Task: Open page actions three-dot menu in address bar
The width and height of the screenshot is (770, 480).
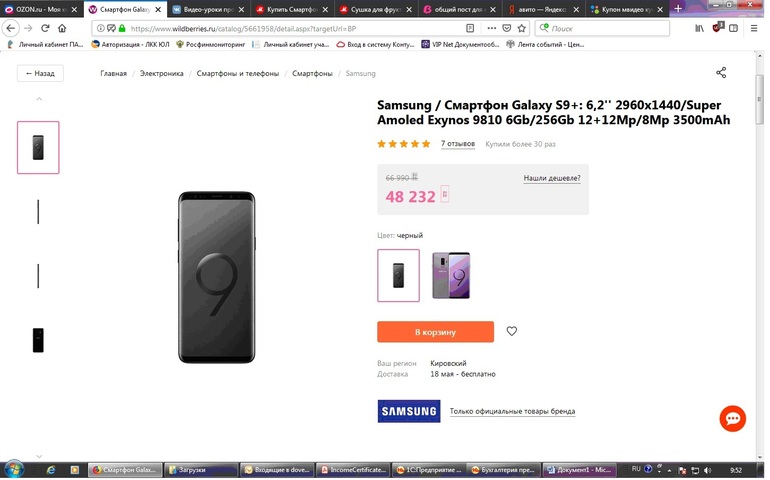Action: 491,28
